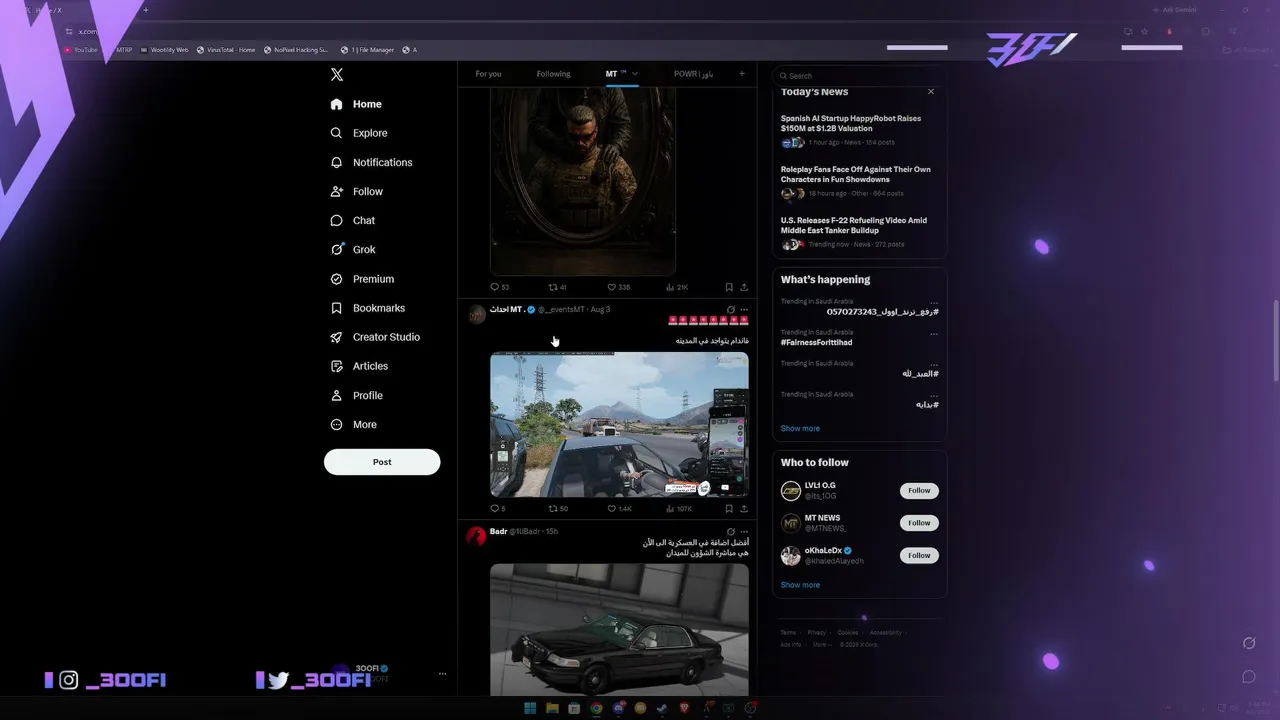Expand the MT tab dropdown chevron
The height and width of the screenshot is (720, 1280).
point(634,74)
